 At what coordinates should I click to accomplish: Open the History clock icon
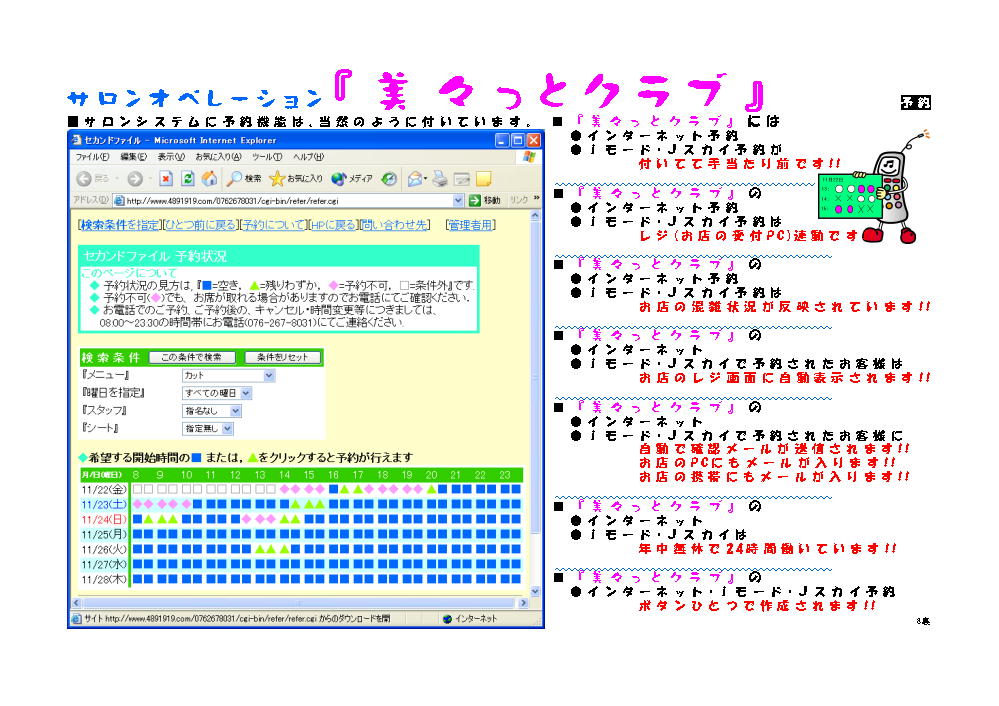[389, 179]
